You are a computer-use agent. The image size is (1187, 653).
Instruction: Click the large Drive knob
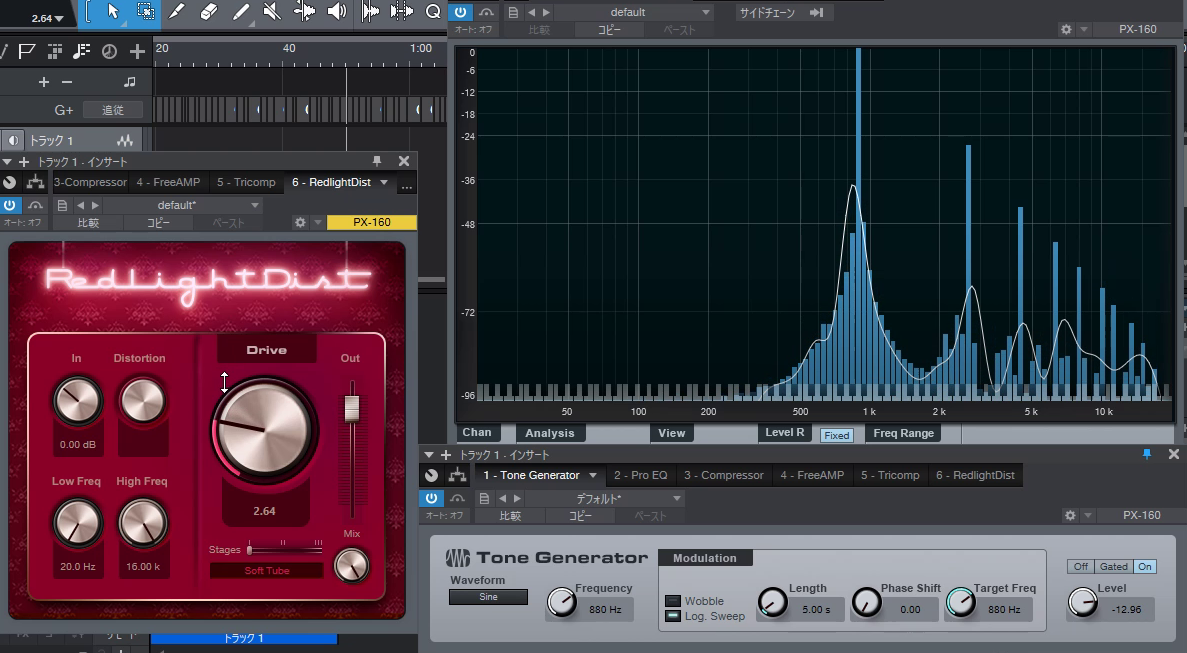click(x=264, y=430)
